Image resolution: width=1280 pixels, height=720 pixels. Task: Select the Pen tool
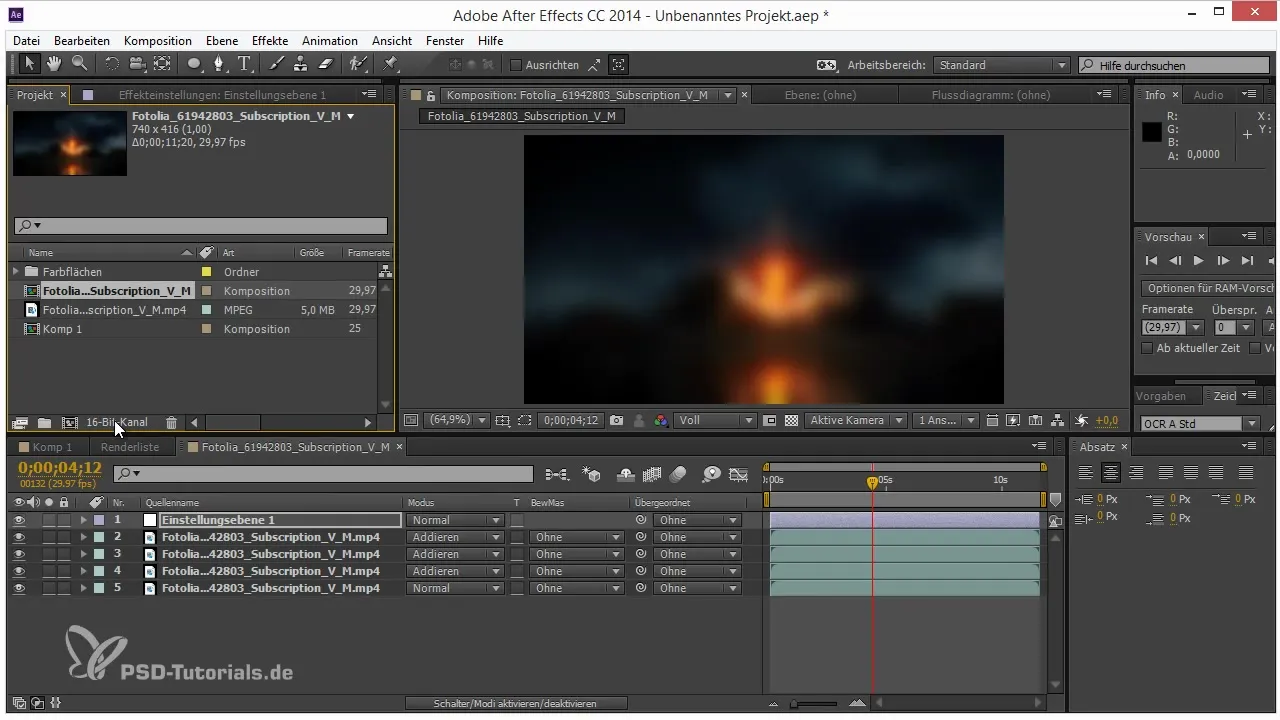pos(221,64)
